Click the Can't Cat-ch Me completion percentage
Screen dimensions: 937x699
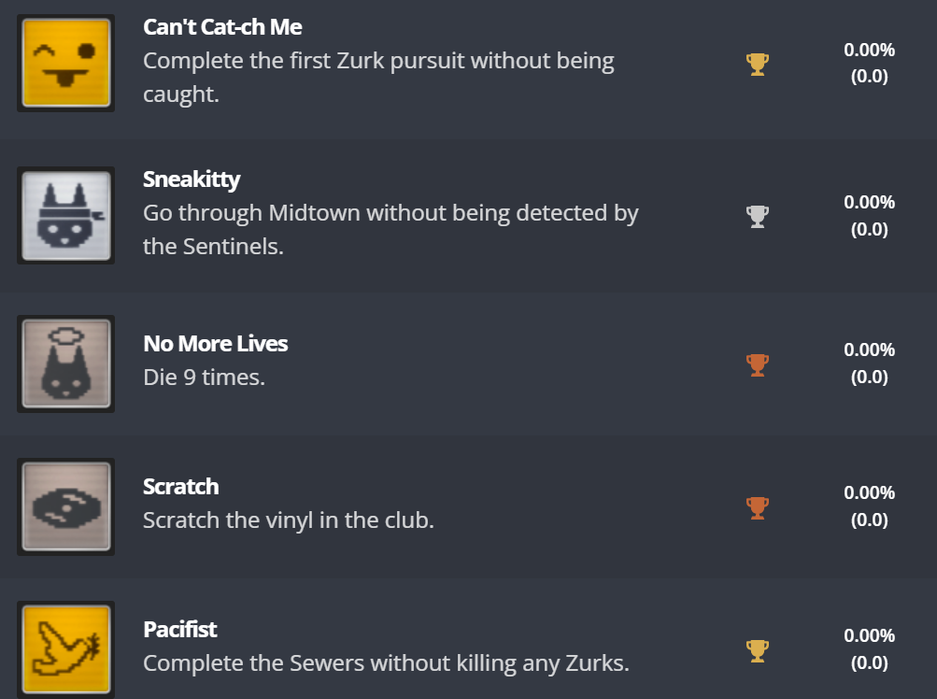[869, 50]
